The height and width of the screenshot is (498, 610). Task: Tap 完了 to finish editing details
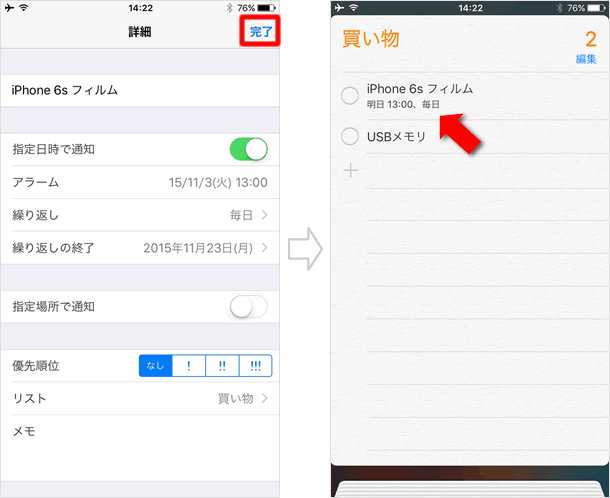click(x=260, y=32)
